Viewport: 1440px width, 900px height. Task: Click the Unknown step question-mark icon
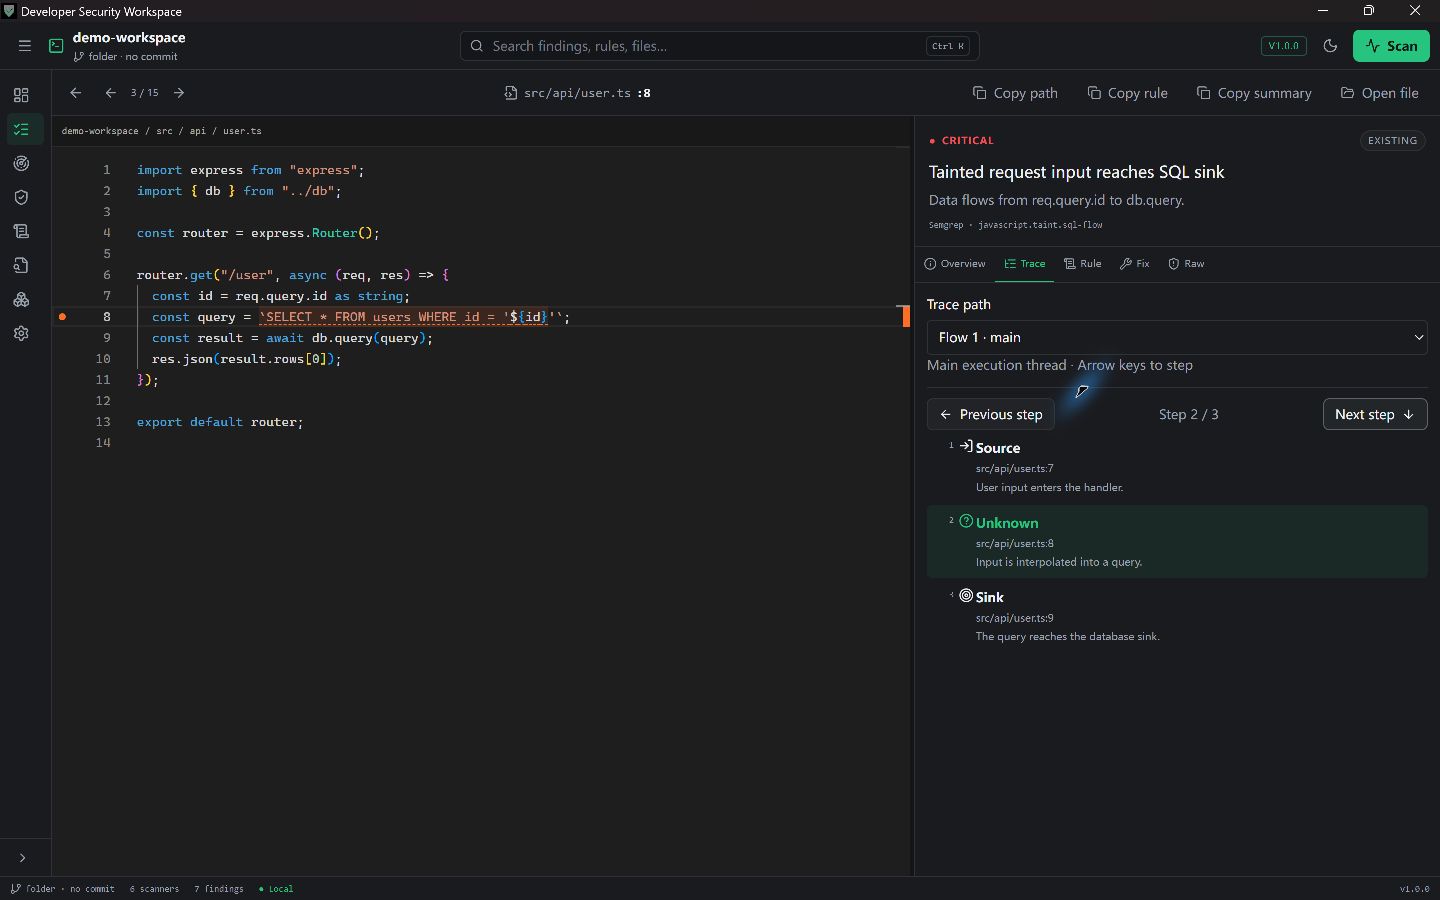966,521
